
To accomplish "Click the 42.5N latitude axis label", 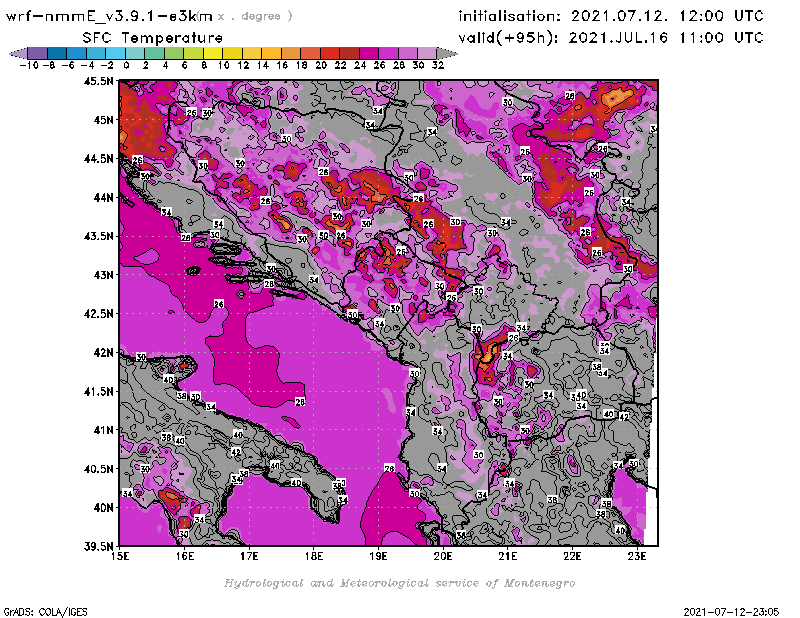I will pos(98,314).
